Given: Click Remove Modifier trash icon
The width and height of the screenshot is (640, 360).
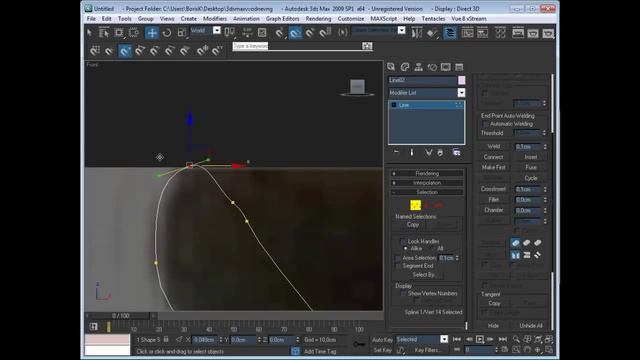Looking at the screenshot, I should point(440,152).
